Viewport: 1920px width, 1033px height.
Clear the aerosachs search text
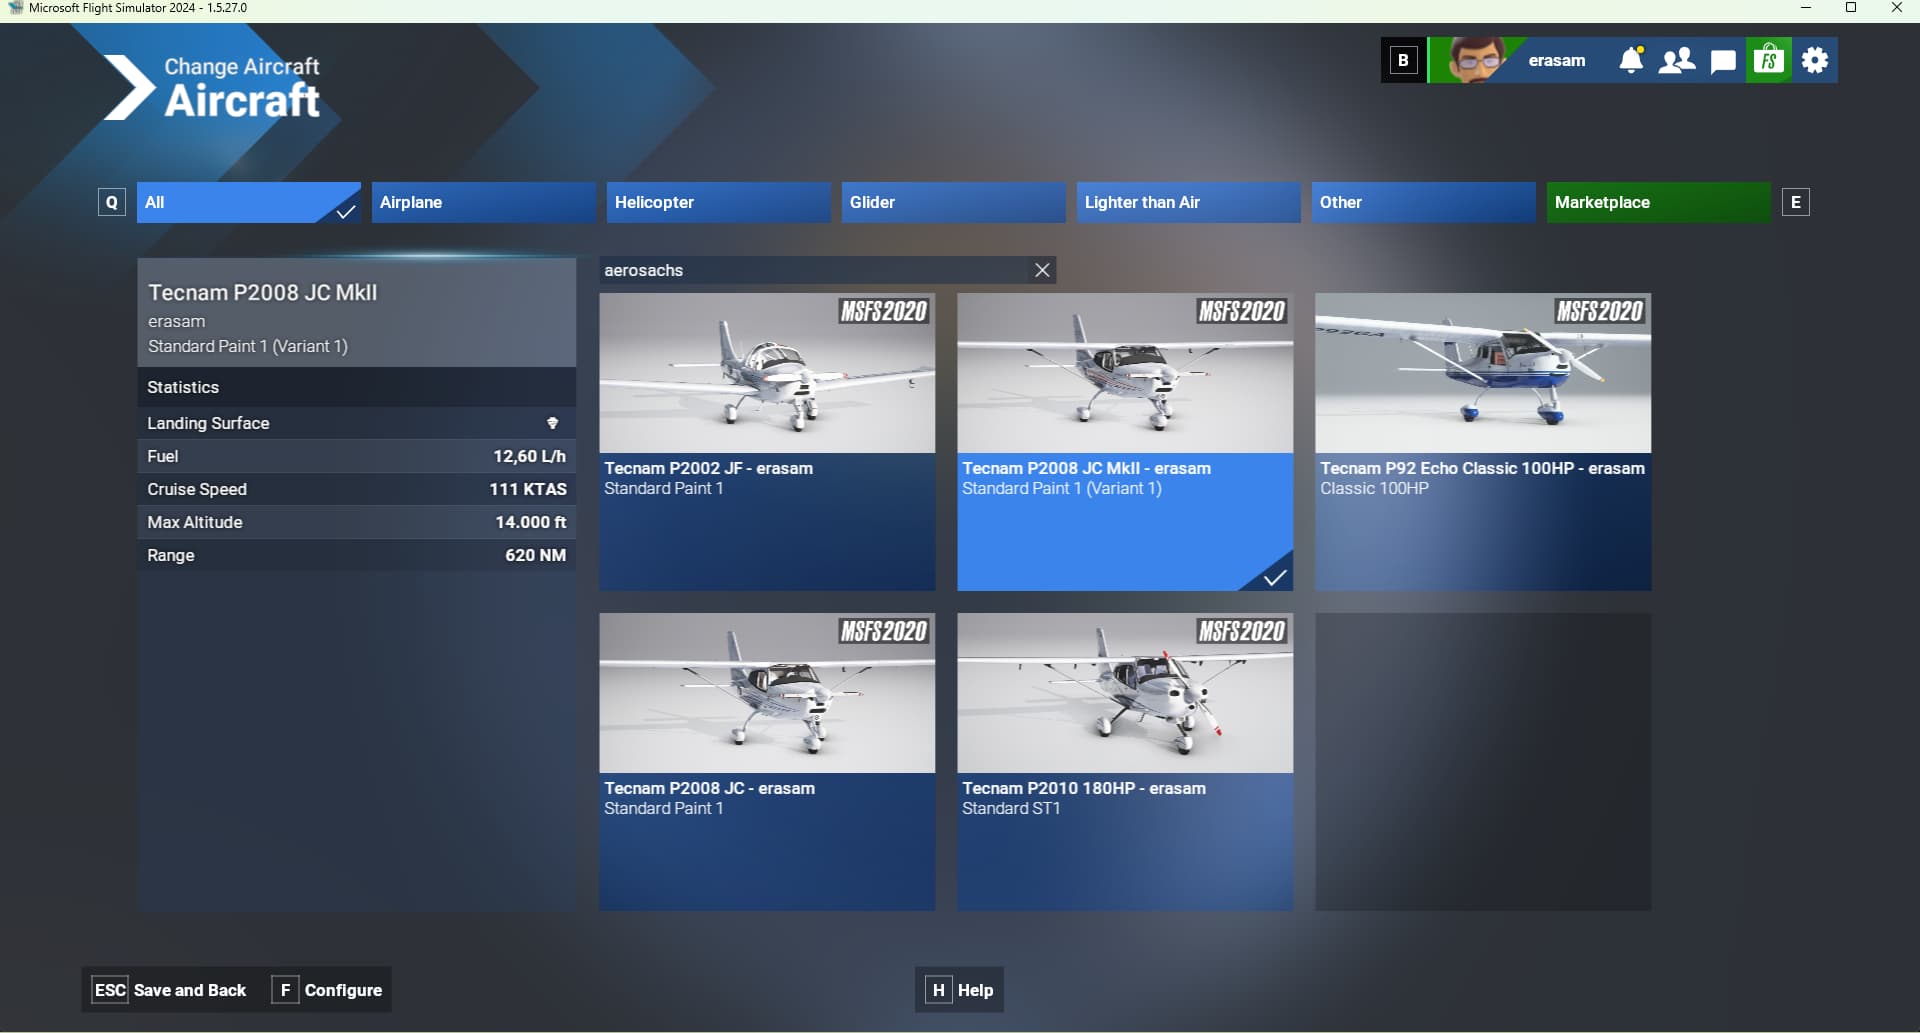click(x=1042, y=270)
